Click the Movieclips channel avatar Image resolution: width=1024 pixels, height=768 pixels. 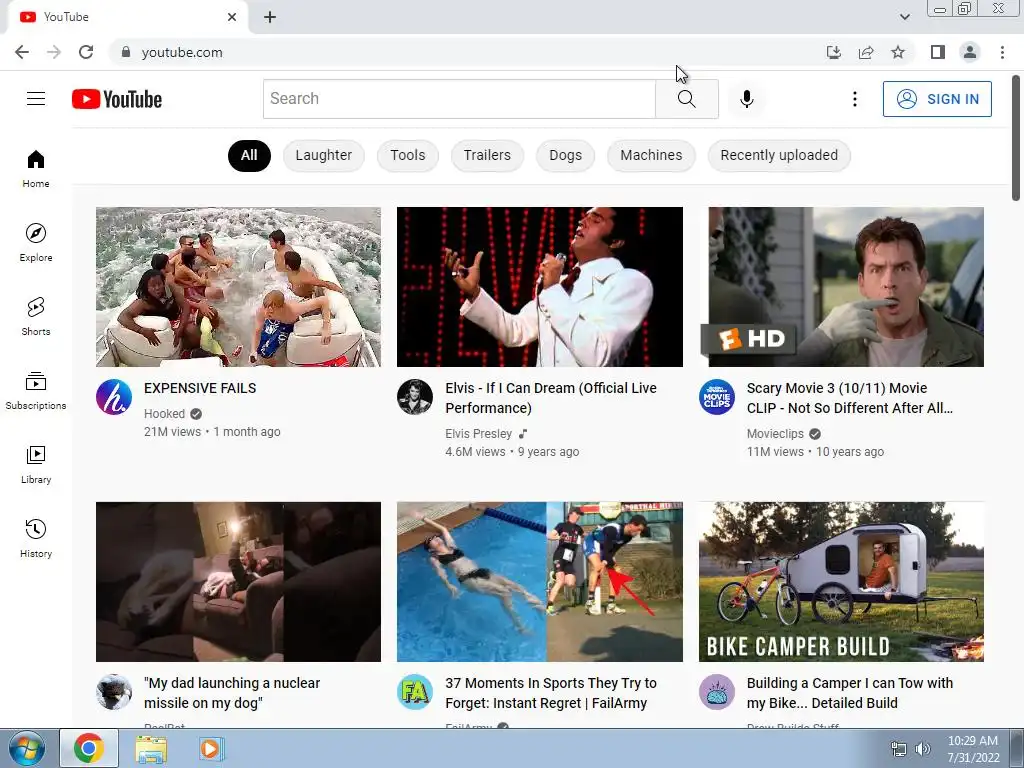716,397
